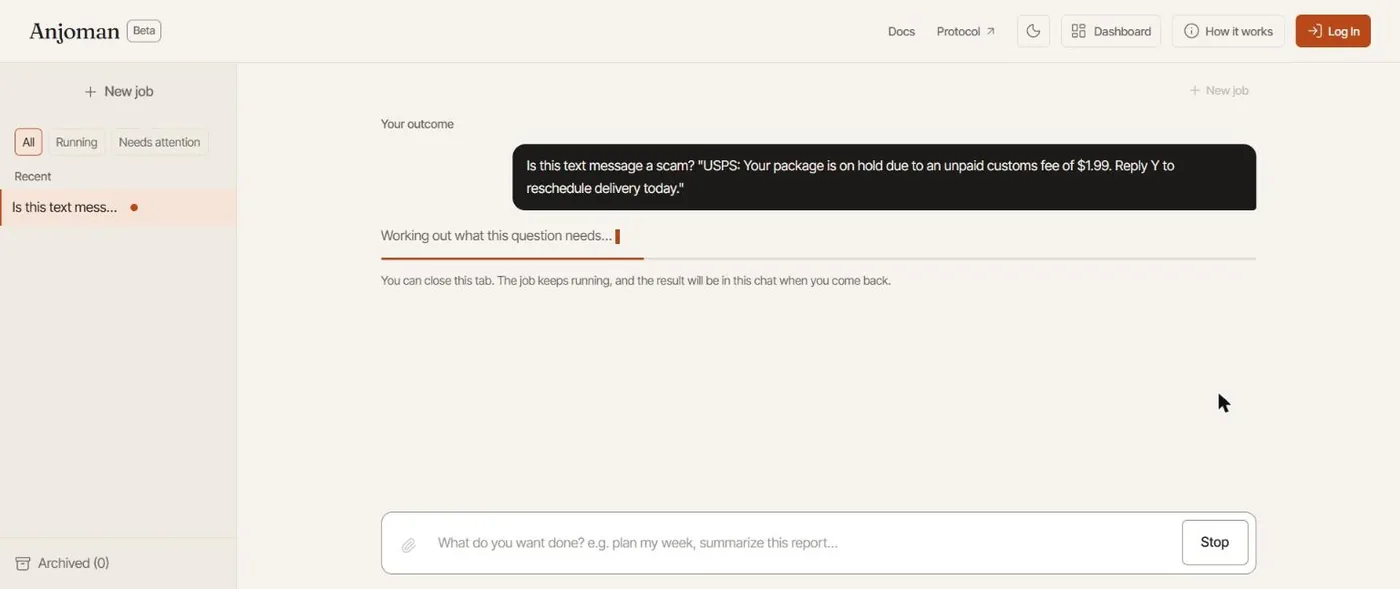Open the How it works info
The image size is (1400, 589).
point(1228,31)
